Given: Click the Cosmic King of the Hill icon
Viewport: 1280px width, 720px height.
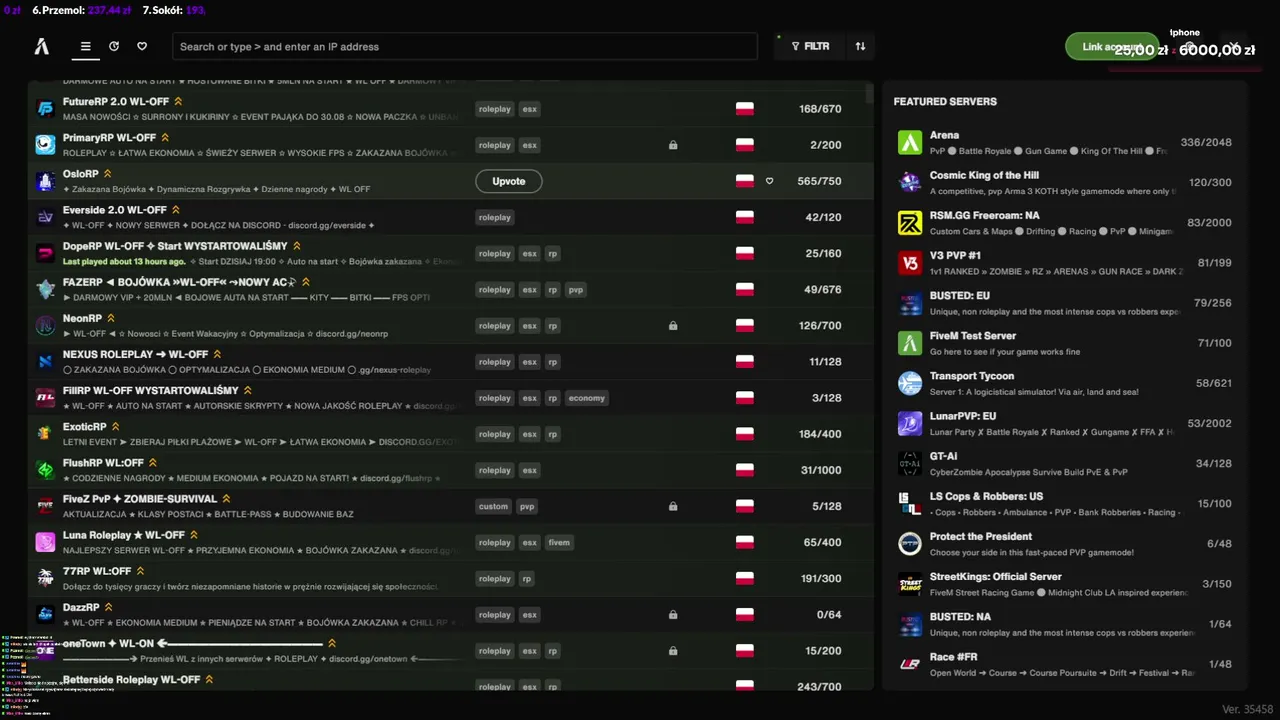Looking at the screenshot, I should pos(910,183).
